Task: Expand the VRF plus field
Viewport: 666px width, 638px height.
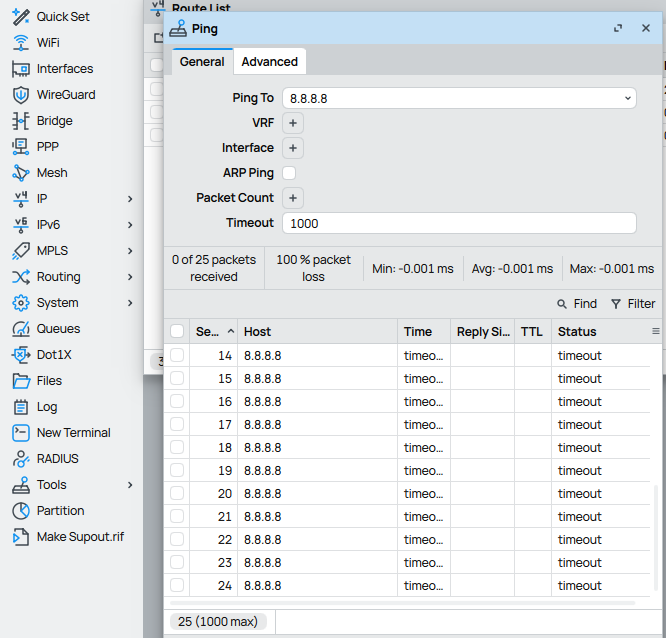Action: pyautogui.click(x=293, y=123)
